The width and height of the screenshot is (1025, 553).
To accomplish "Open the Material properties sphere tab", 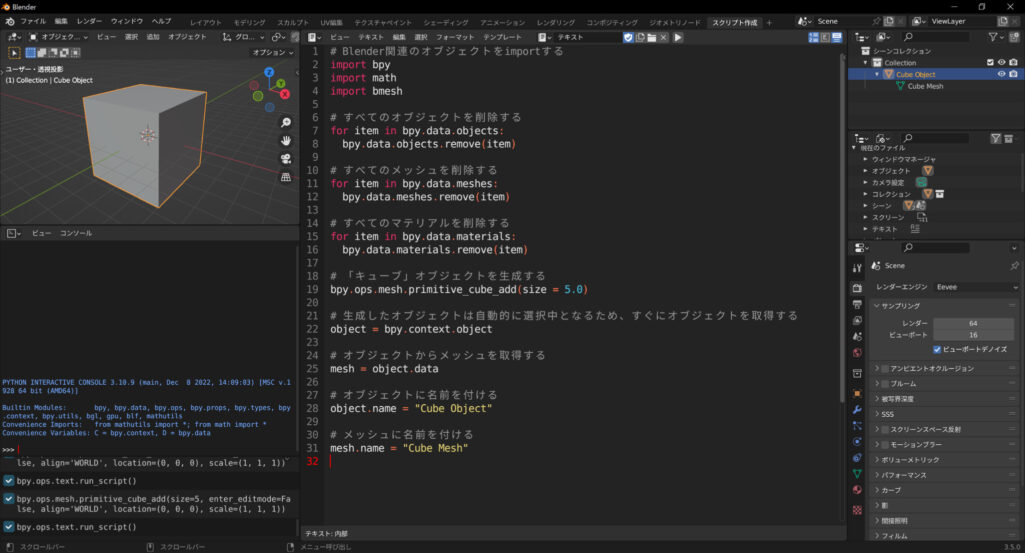I will [x=857, y=490].
